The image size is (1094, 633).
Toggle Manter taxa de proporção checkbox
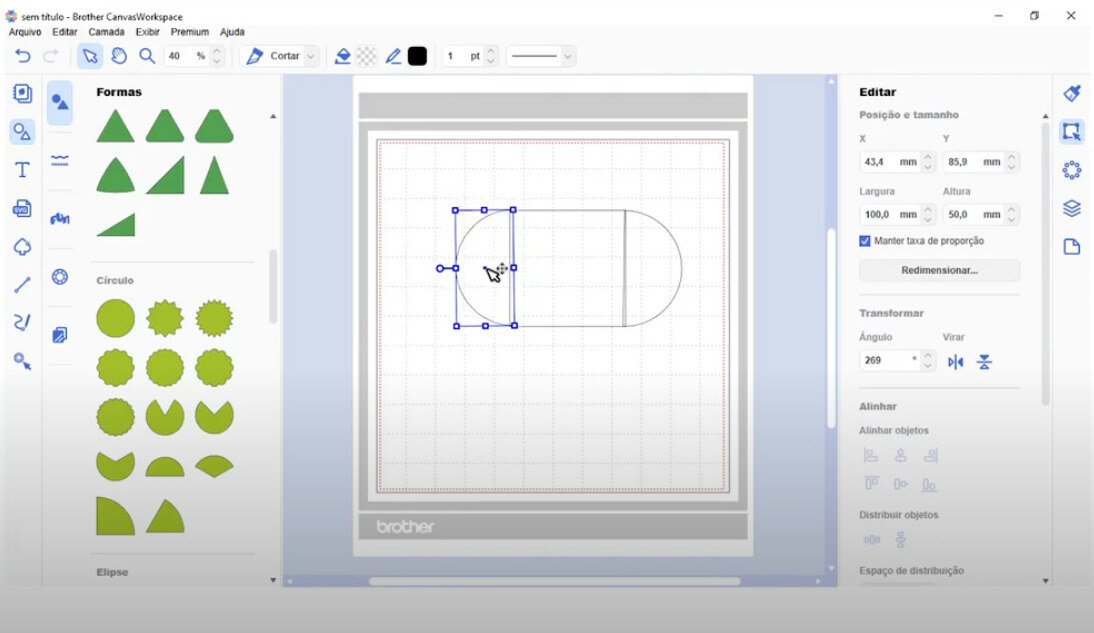[865, 241]
